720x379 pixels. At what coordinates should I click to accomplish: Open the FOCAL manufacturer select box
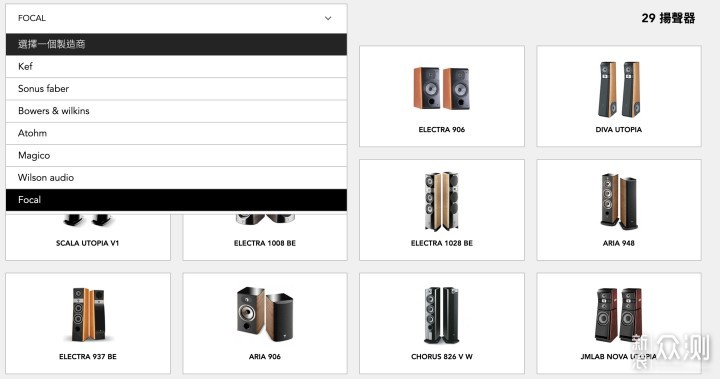[x=176, y=18]
